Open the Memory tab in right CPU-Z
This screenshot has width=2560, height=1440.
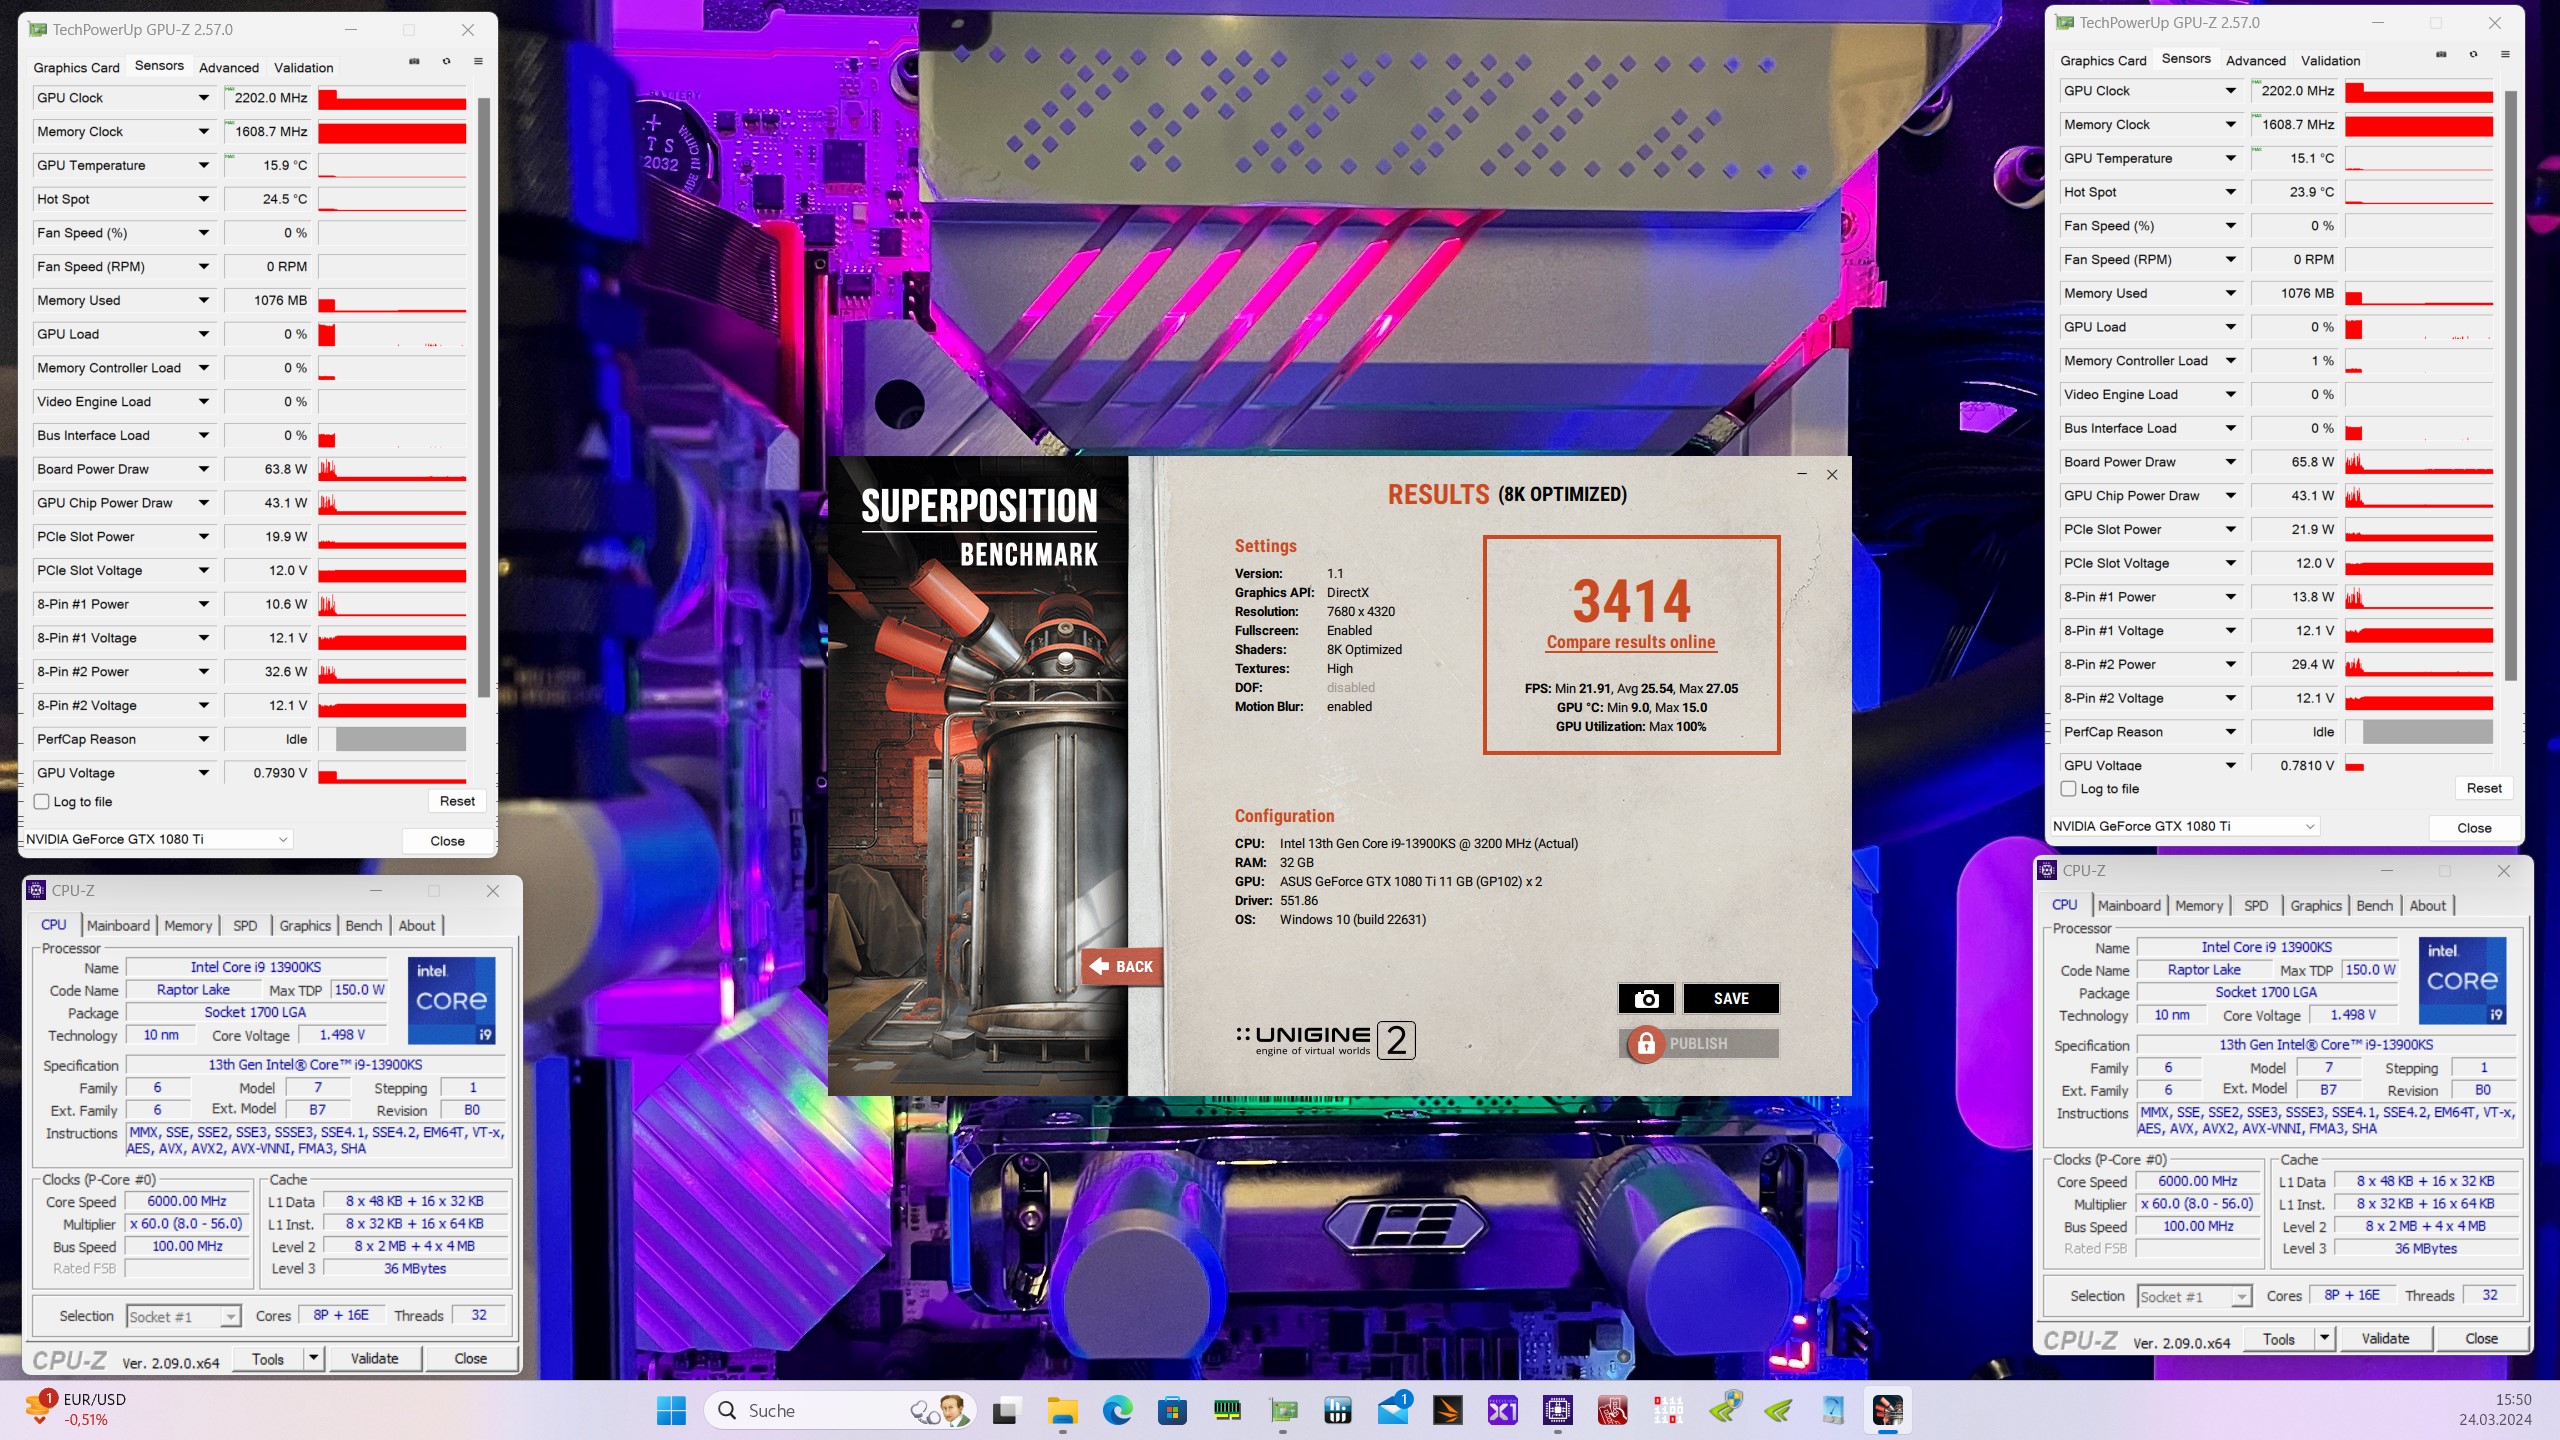(2199, 905)
